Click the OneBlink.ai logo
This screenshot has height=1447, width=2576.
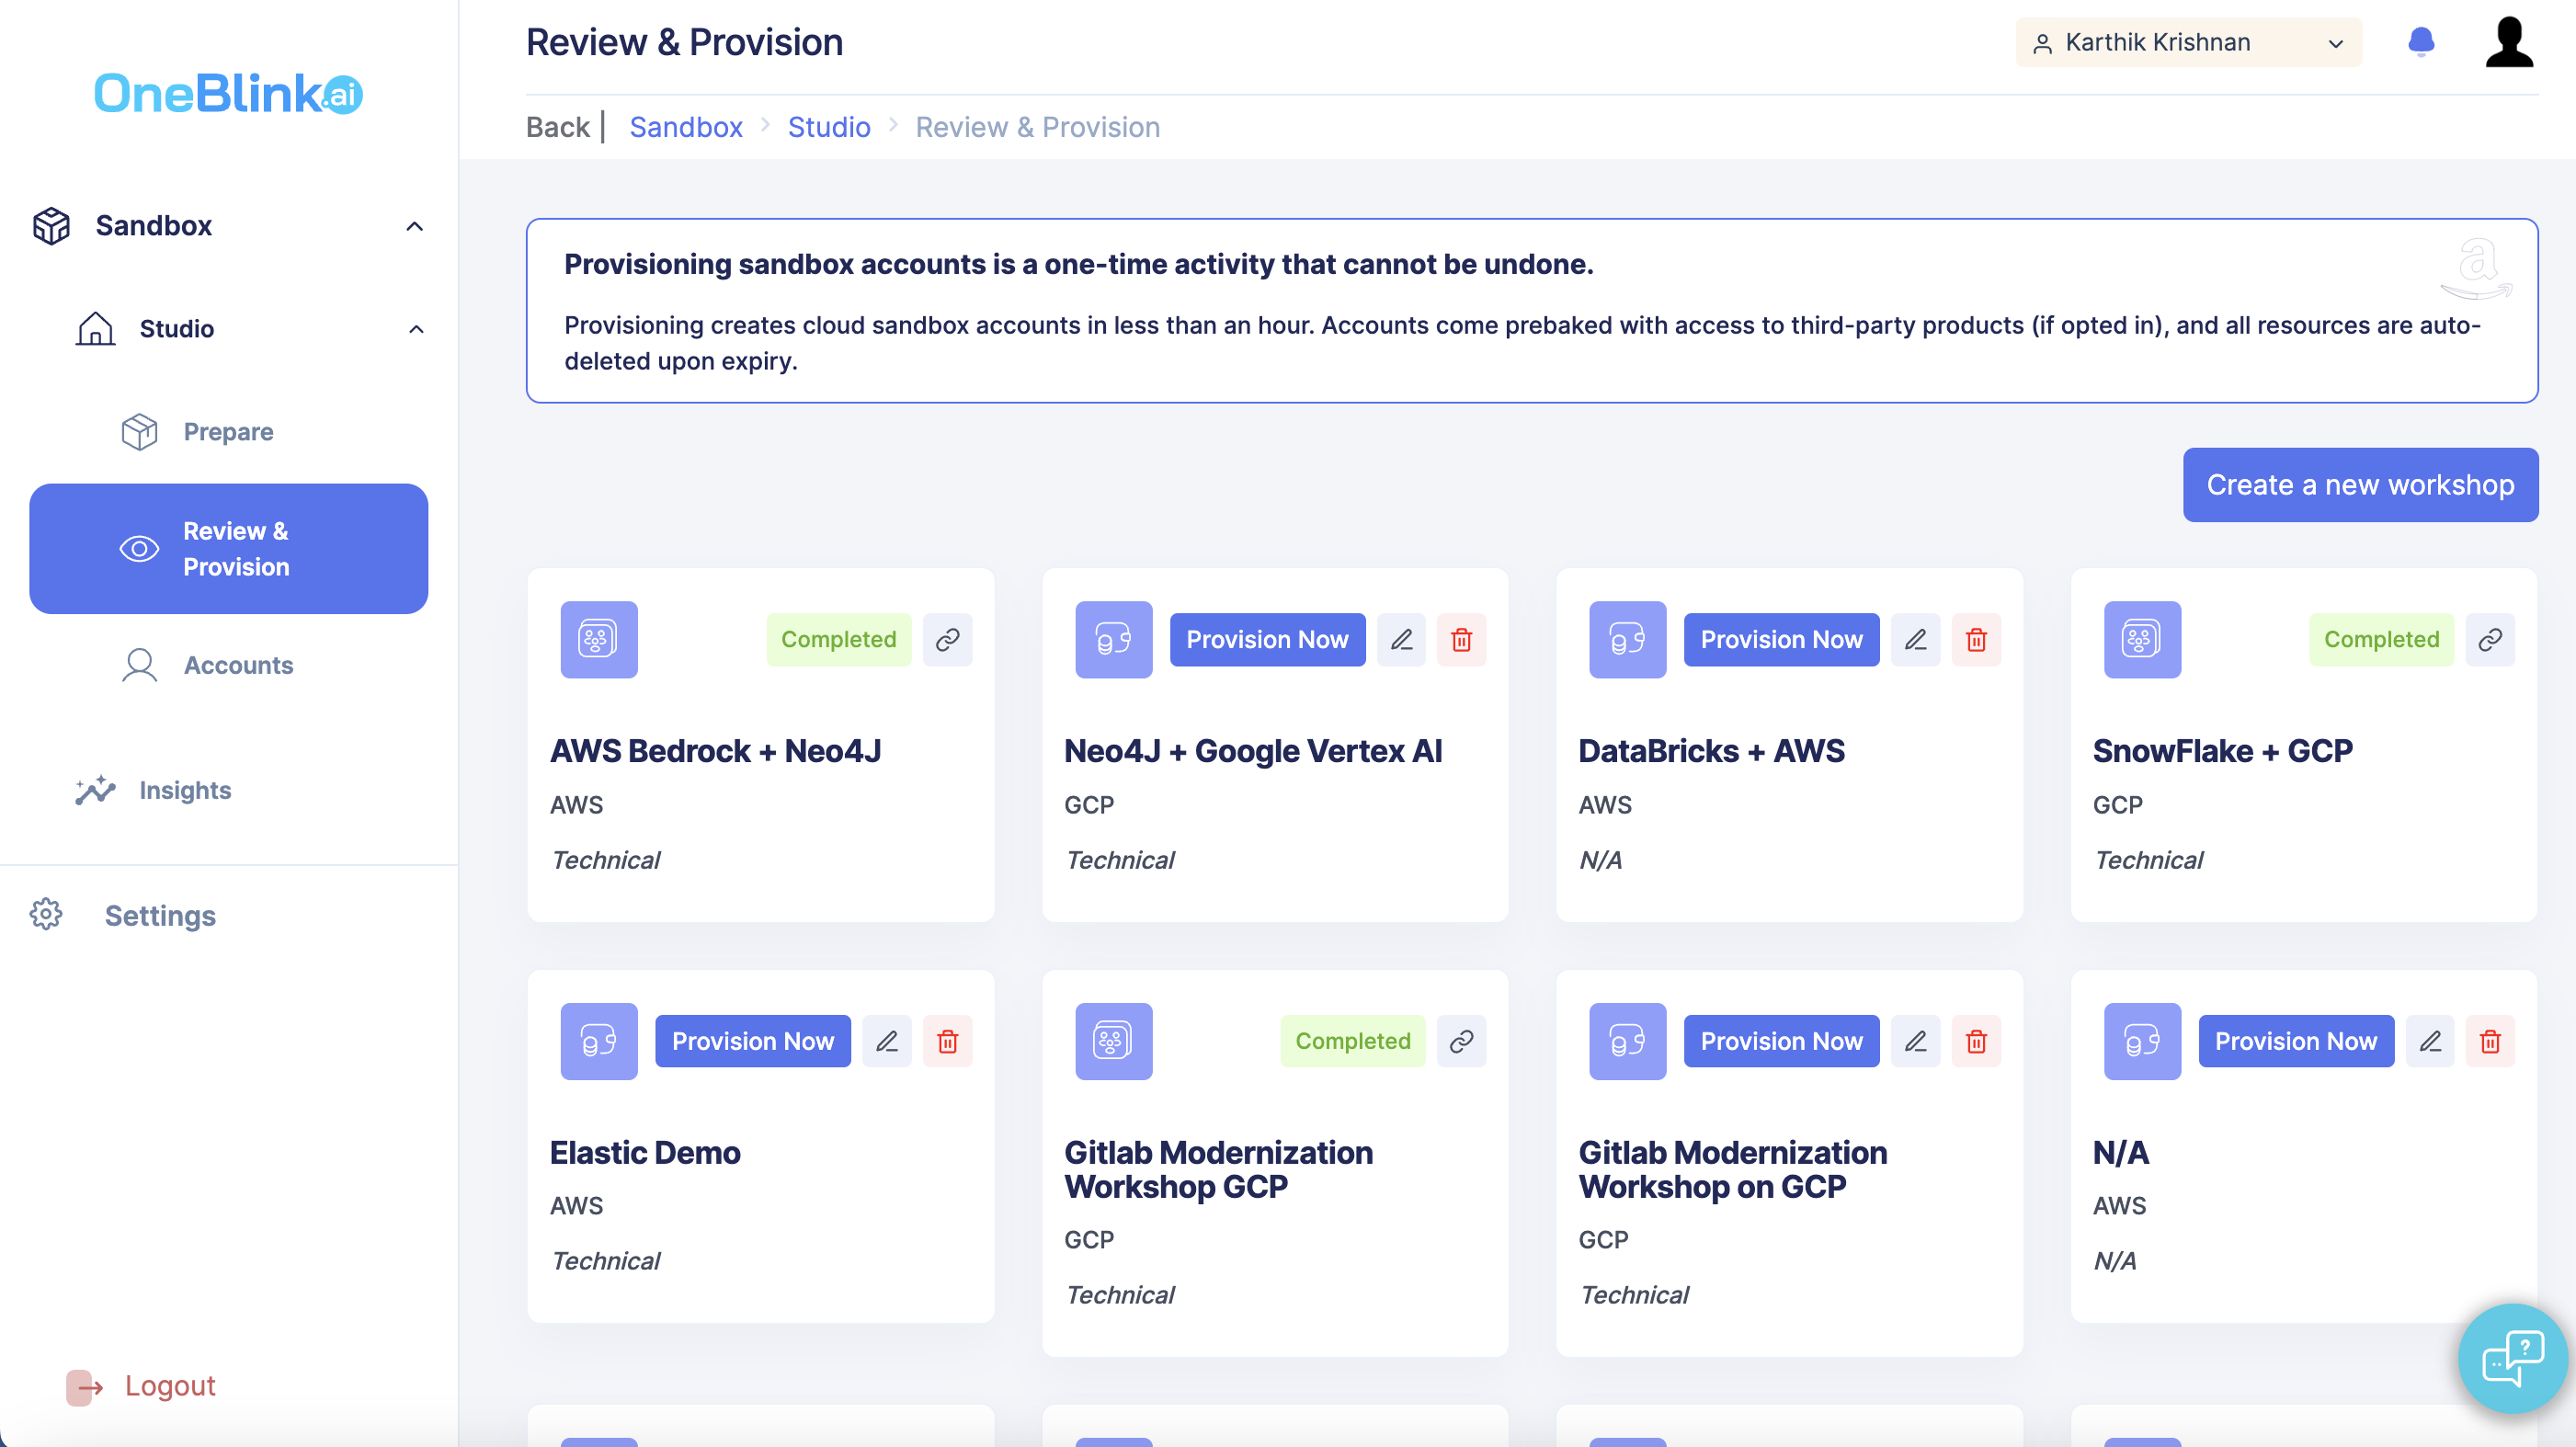click(228, 93)
